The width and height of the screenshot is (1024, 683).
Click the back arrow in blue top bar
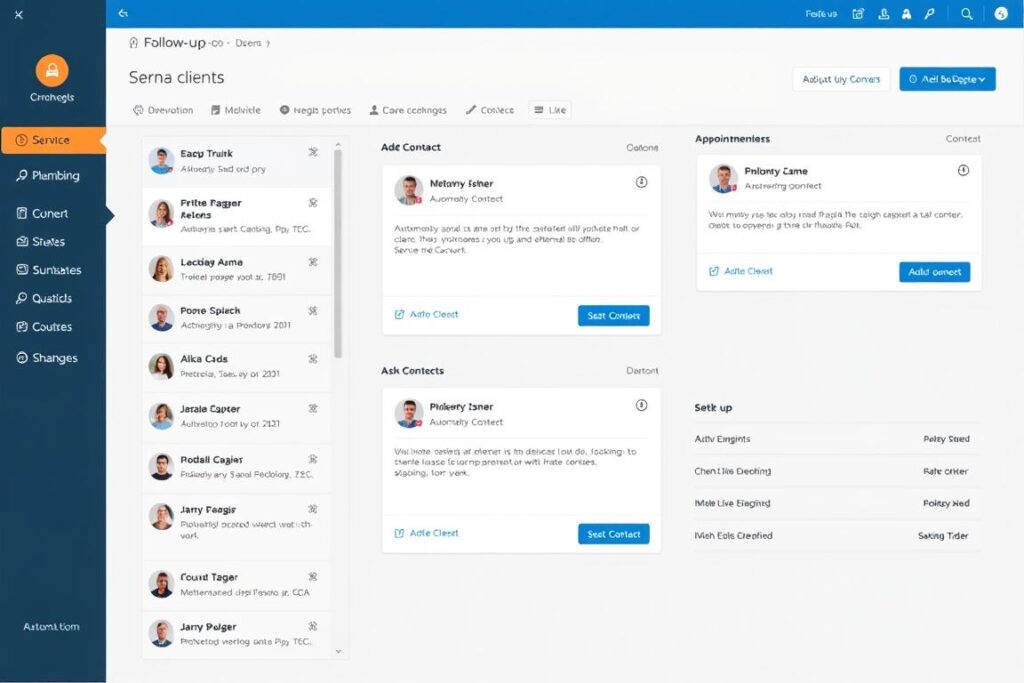[x=123, y=14]
